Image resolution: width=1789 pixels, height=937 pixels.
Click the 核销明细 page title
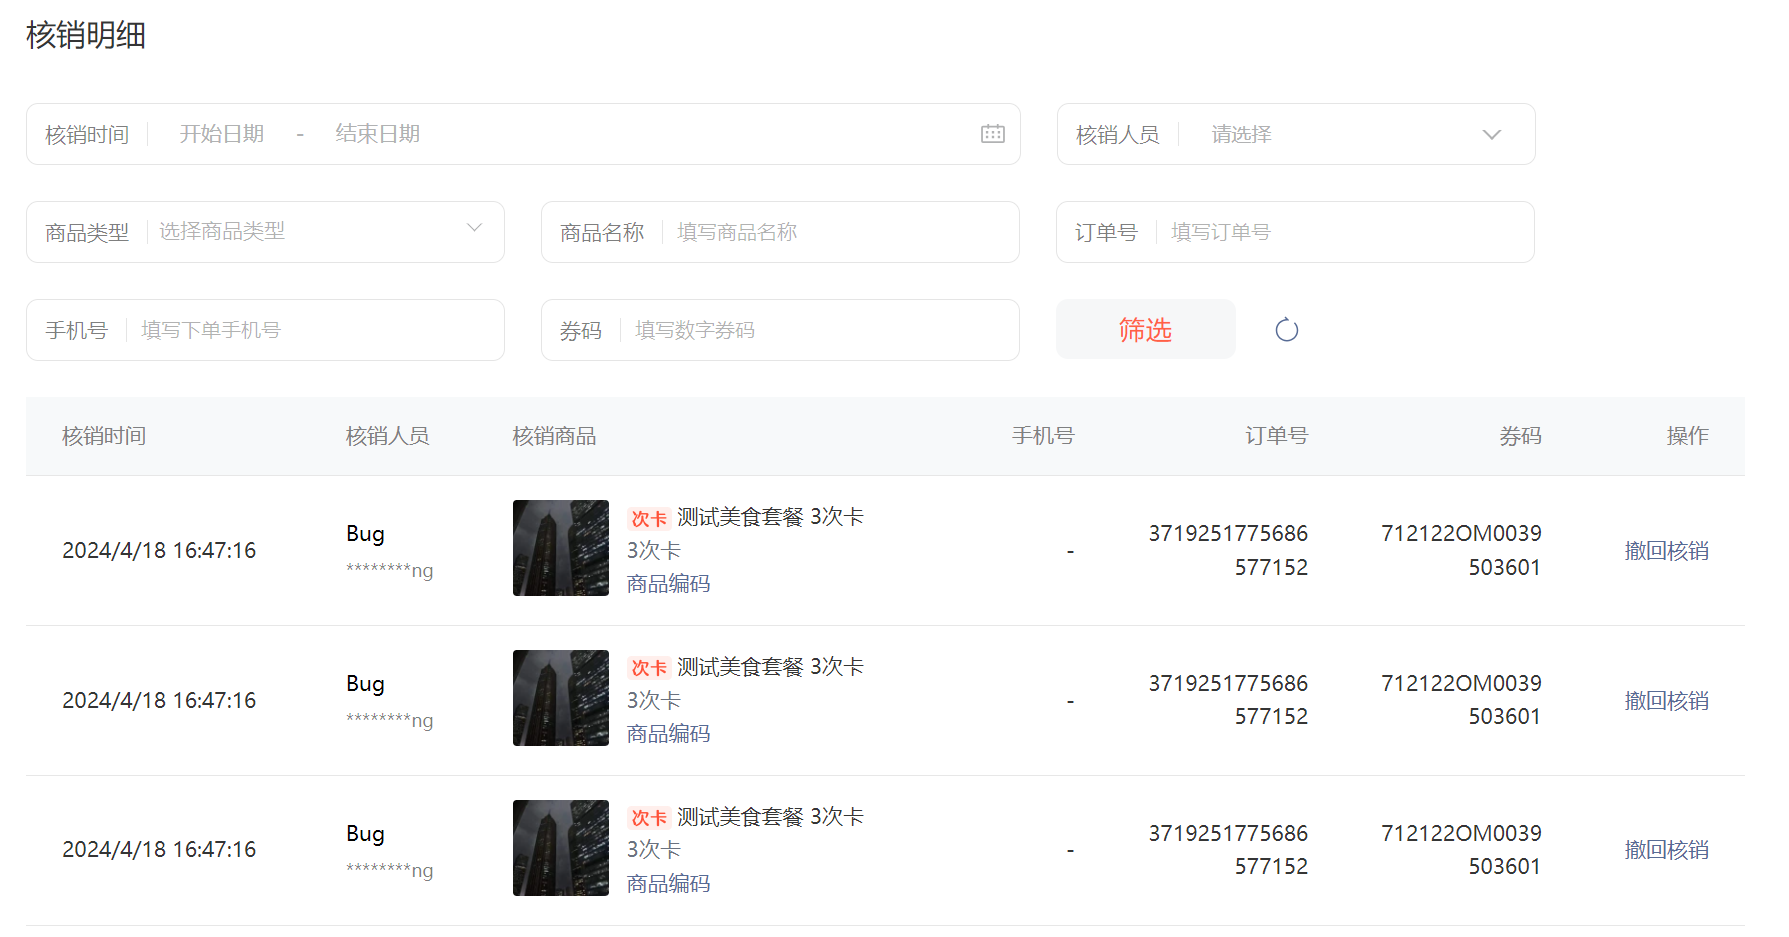[x=86, y=35]
